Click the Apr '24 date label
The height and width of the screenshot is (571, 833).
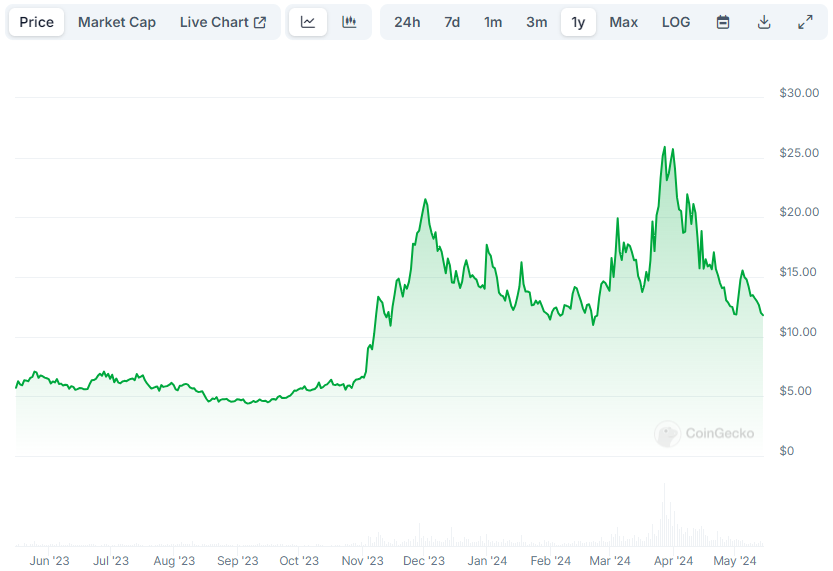coord(673,561)
